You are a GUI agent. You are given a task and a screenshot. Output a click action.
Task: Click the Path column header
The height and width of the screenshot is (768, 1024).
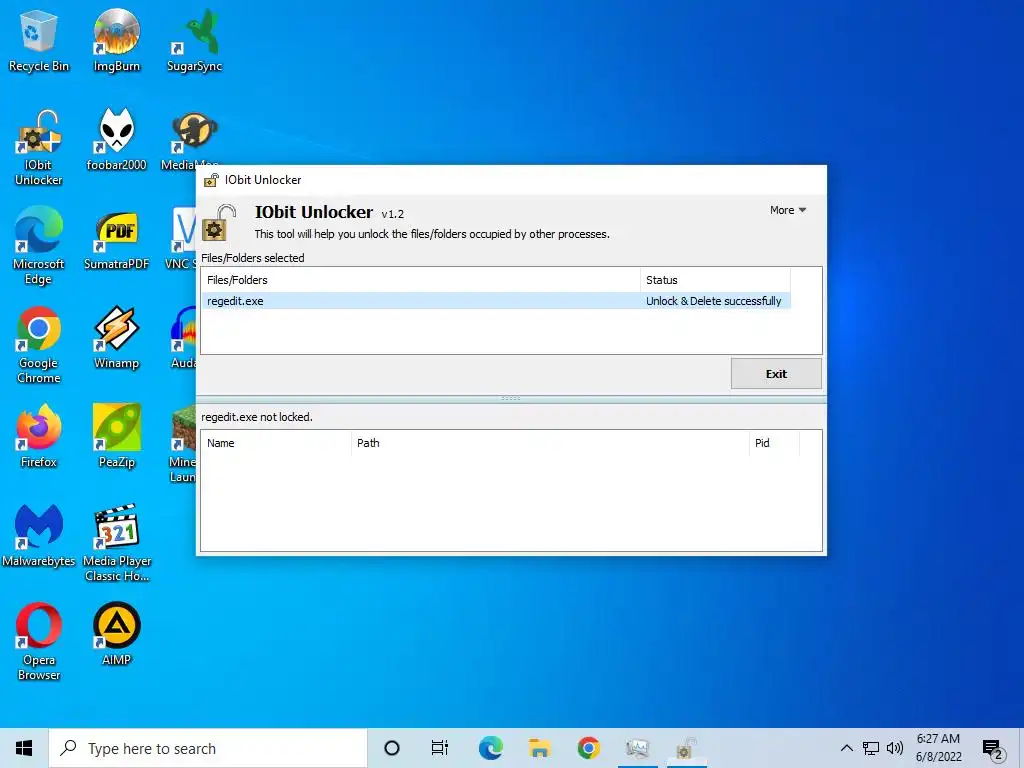point(550,443)
